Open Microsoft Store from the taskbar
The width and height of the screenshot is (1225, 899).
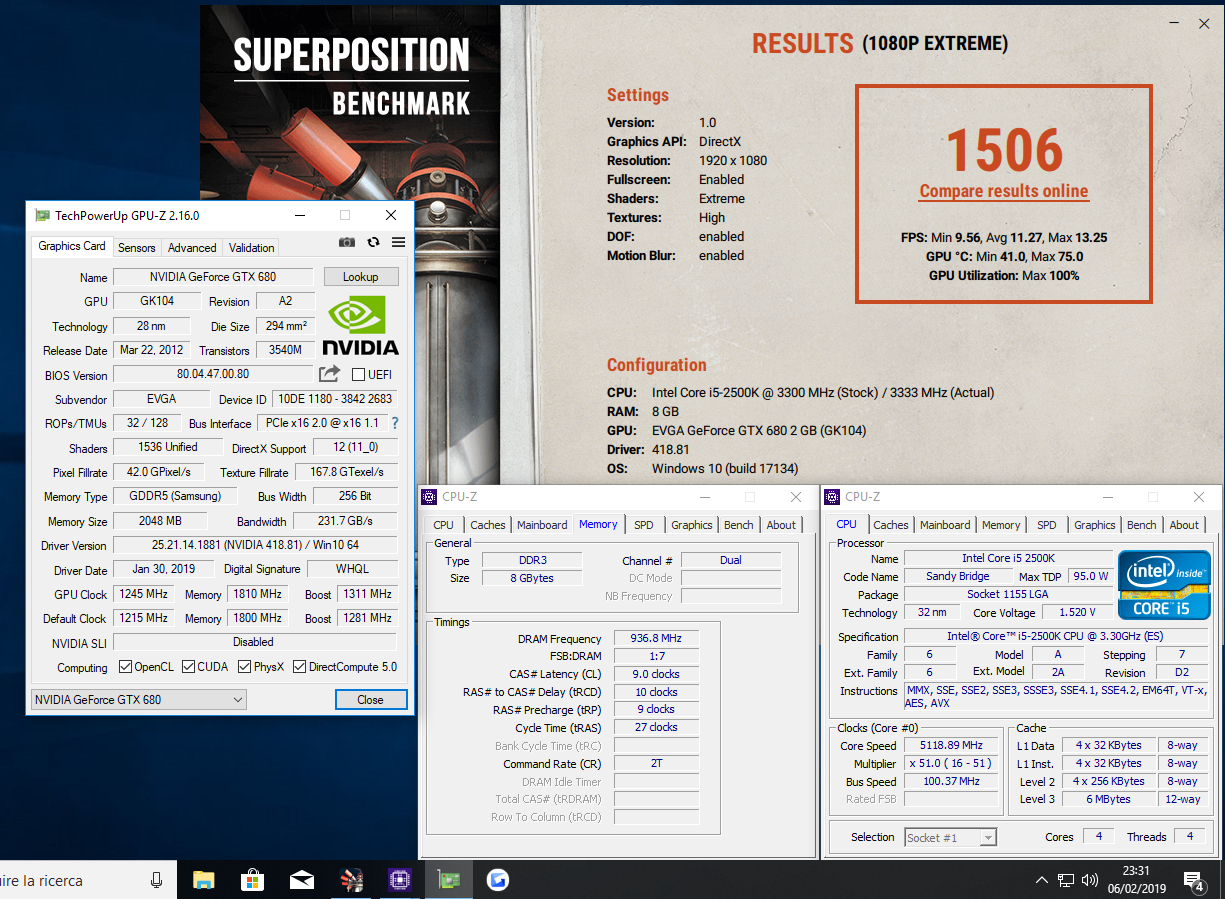pyautogui.click(x=253, y=880)
